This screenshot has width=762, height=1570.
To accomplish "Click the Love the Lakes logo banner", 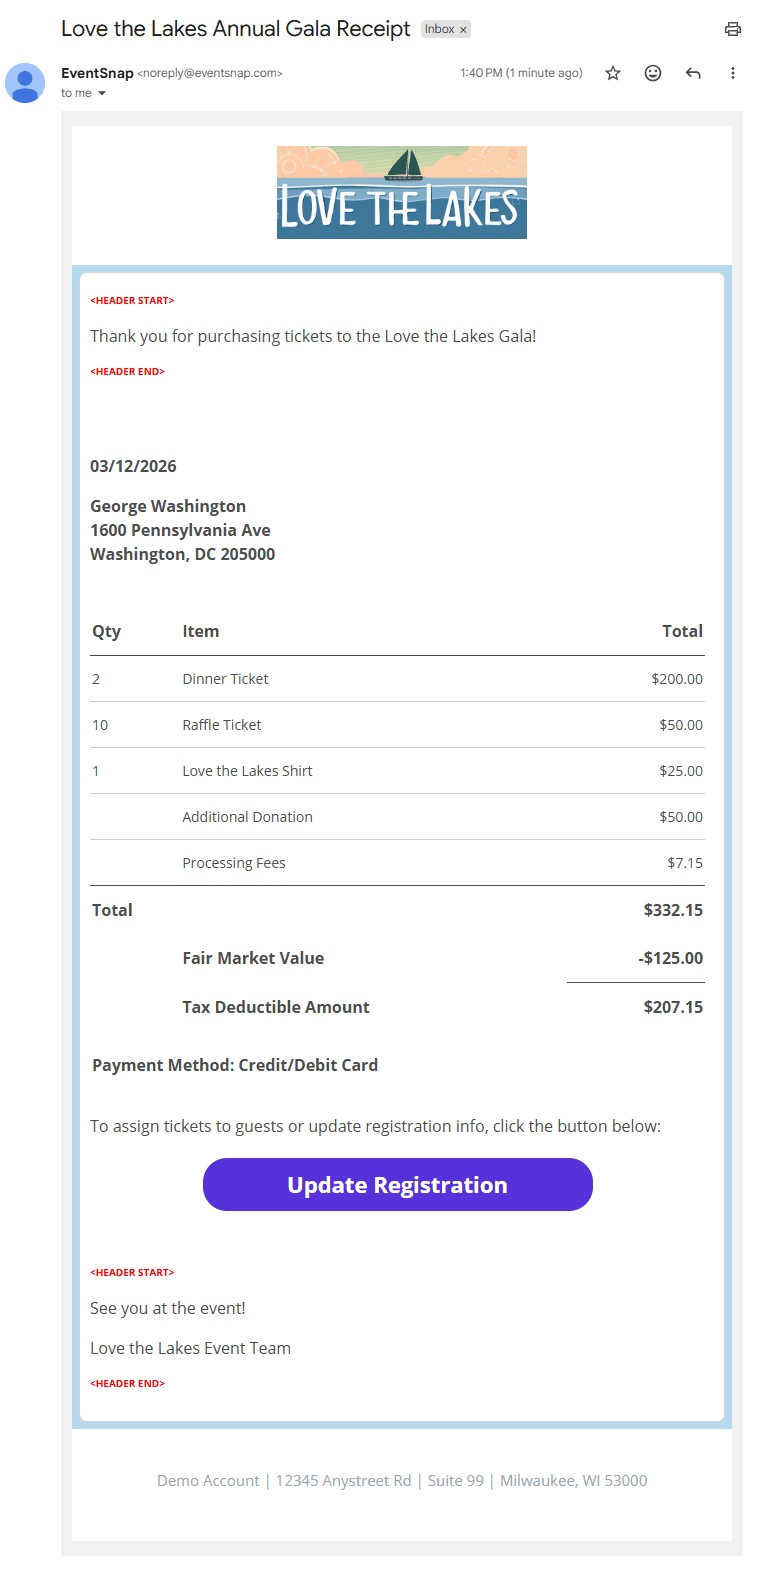I will pyautogui.click(x=401, y=192).
